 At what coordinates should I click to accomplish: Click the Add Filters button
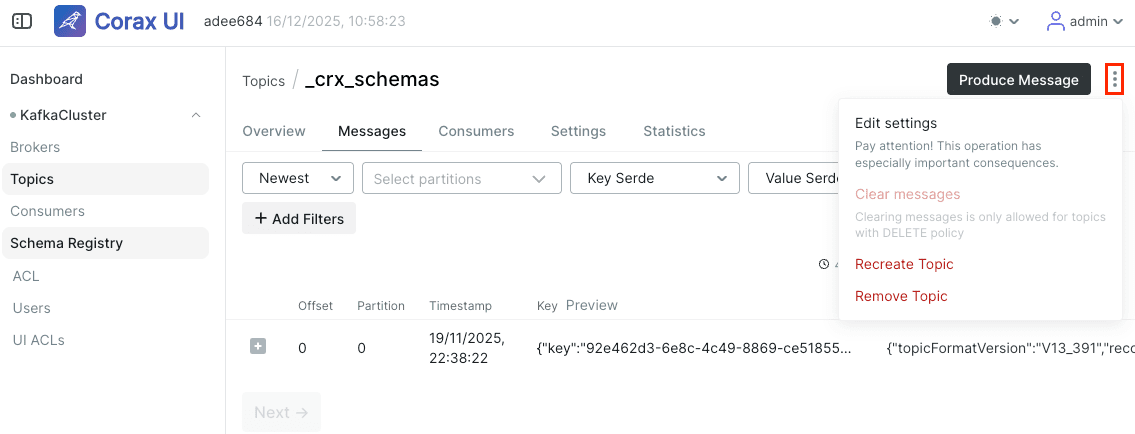pos(299,218)
